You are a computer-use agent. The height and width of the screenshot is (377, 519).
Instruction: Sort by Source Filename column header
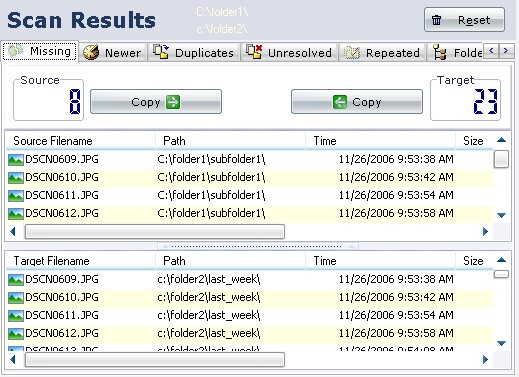click(x=81, y=141)
